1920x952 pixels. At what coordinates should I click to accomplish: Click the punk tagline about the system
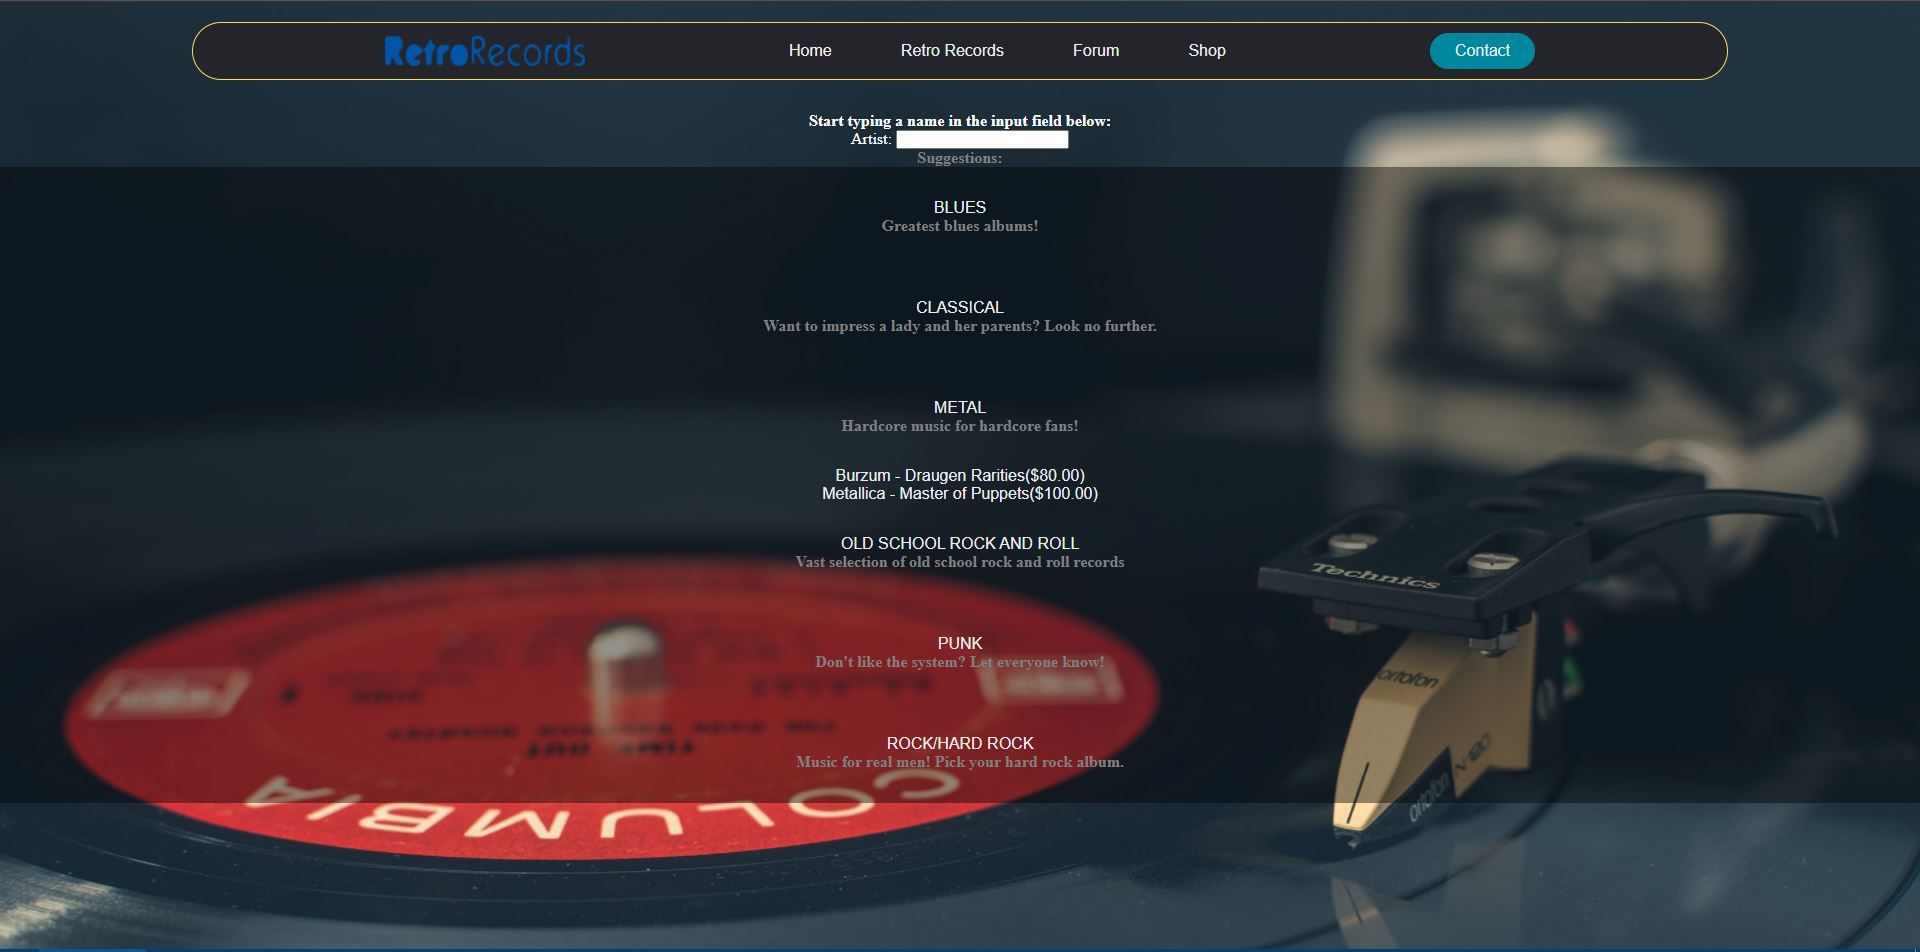click(960, 661)
